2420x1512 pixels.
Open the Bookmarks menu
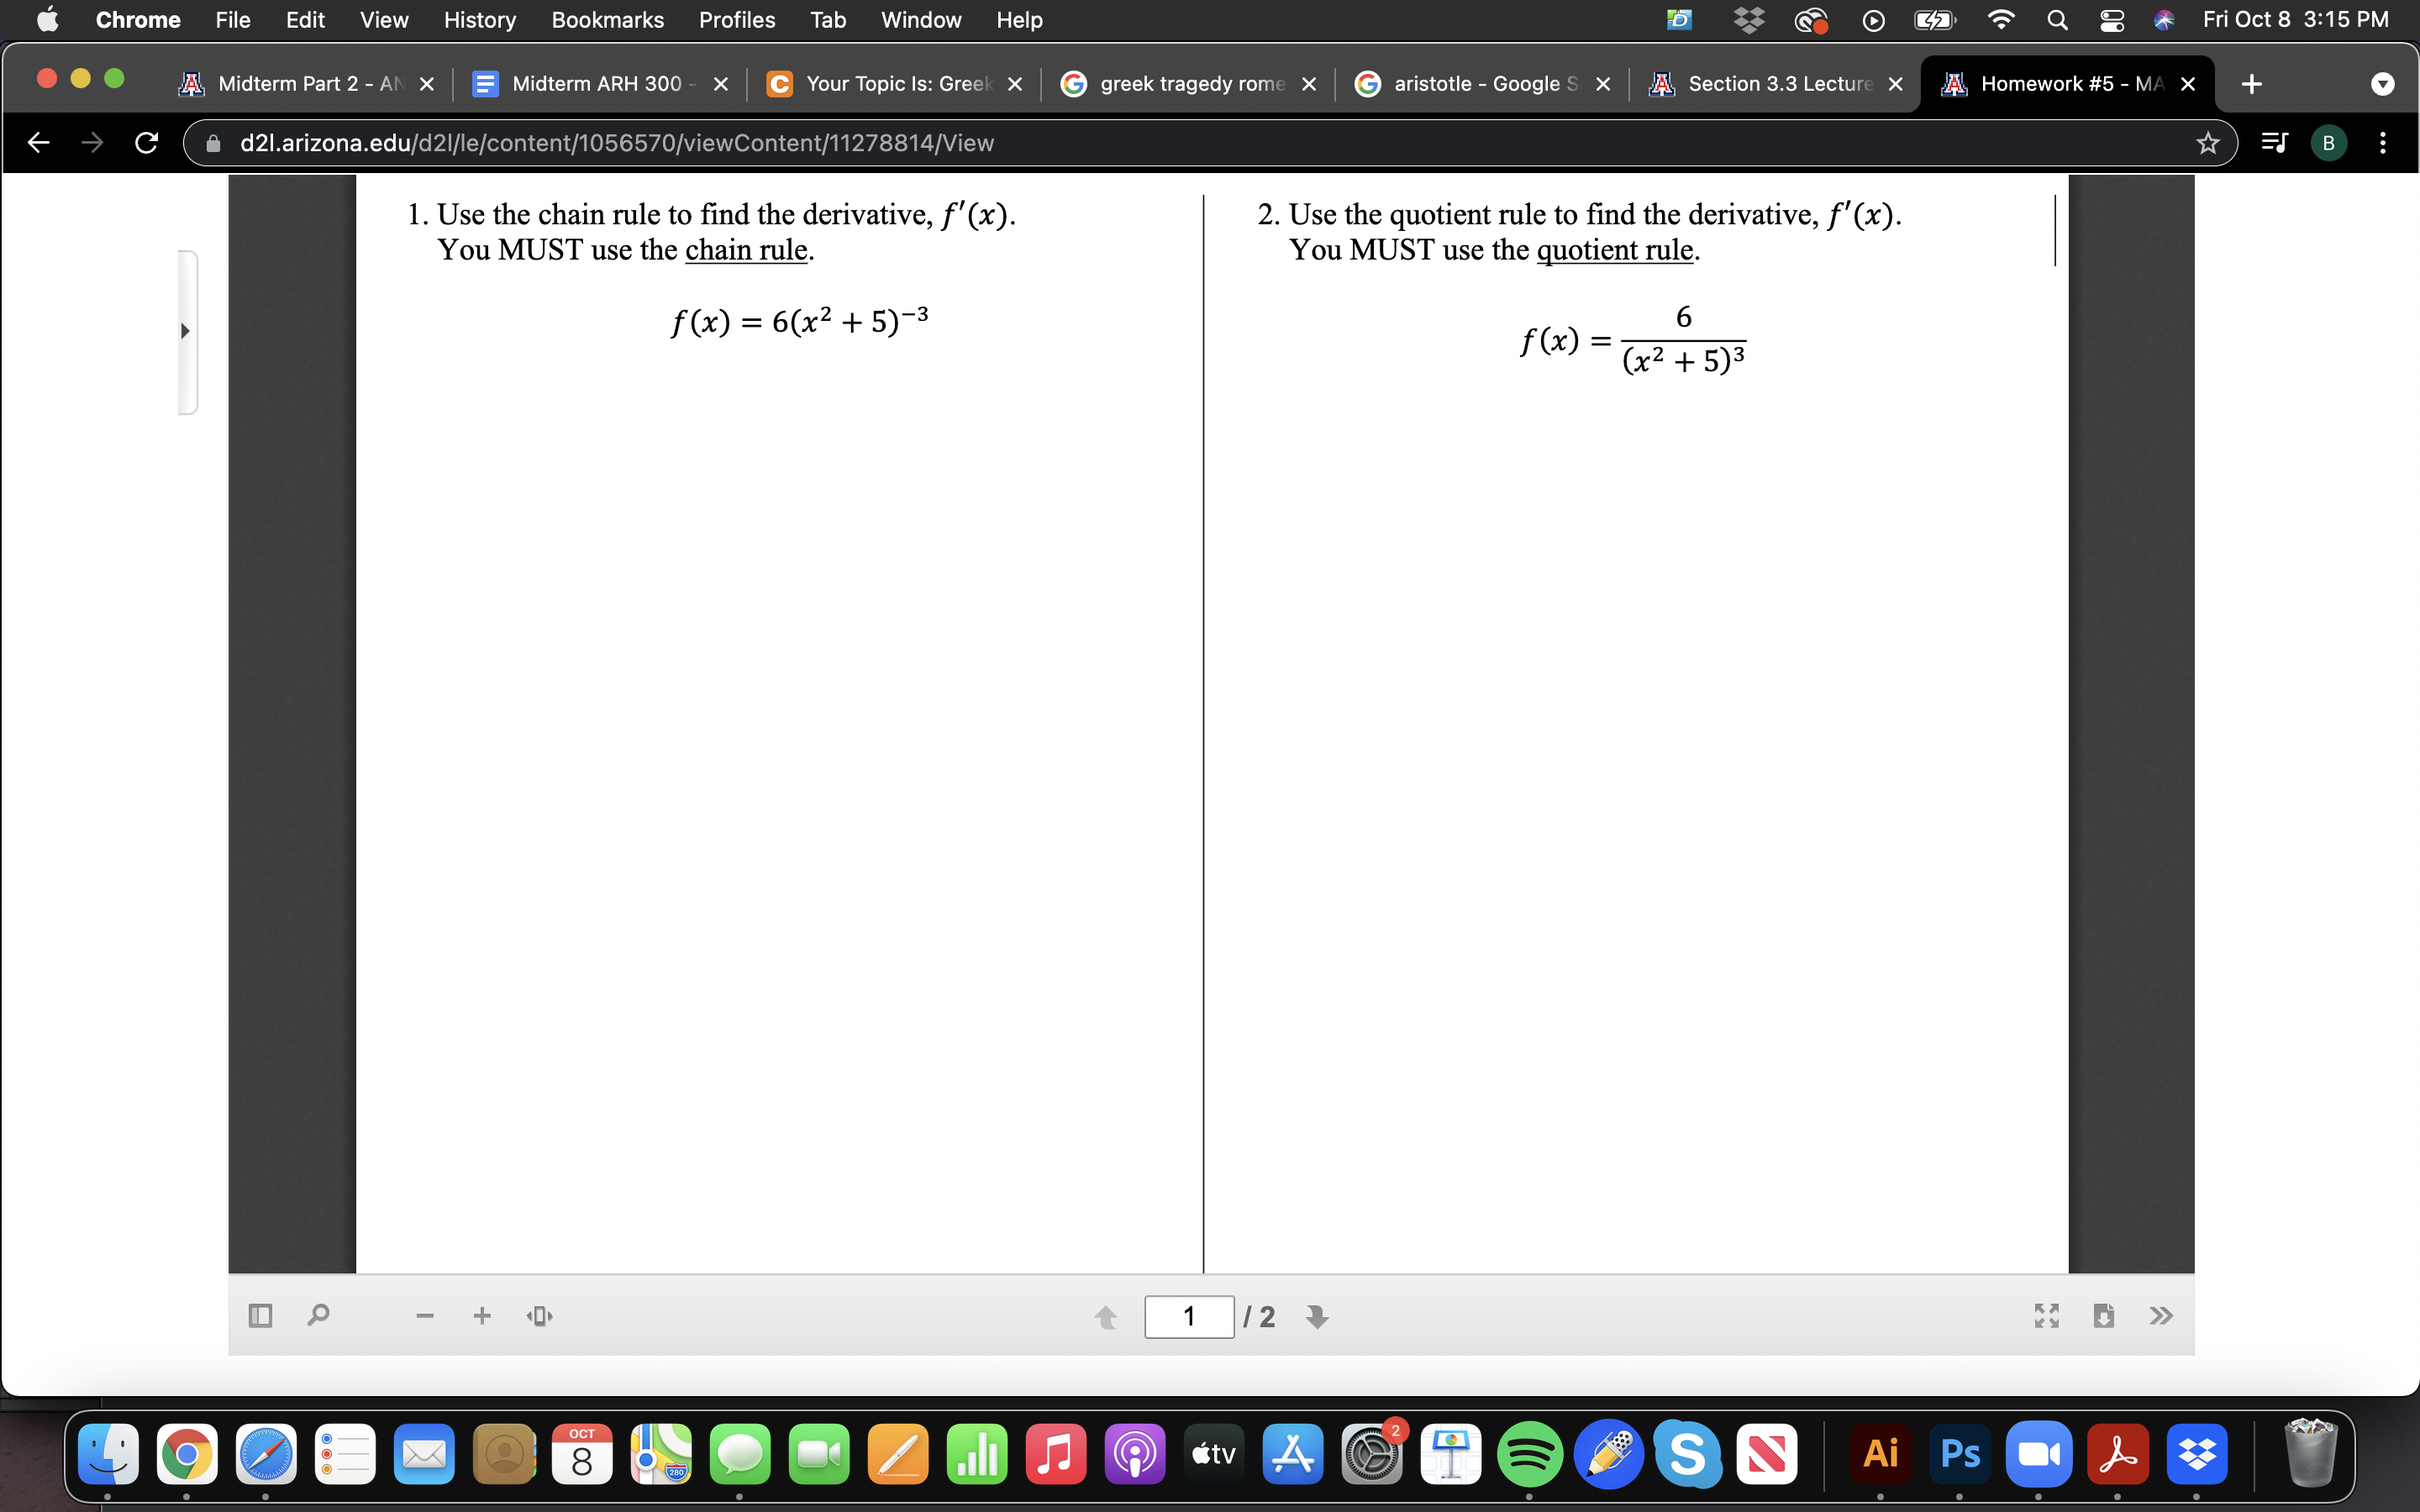[x=608, y=20]
